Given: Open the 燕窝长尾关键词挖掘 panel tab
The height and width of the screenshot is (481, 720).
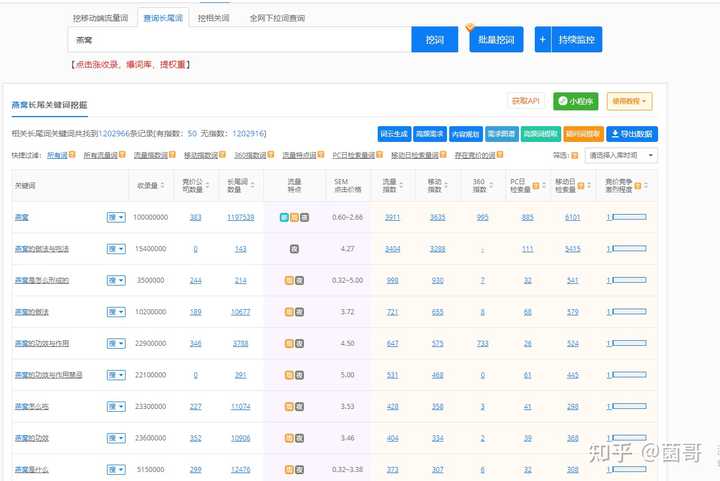Looking at the screenshot, I should click(x=49, y=105).
